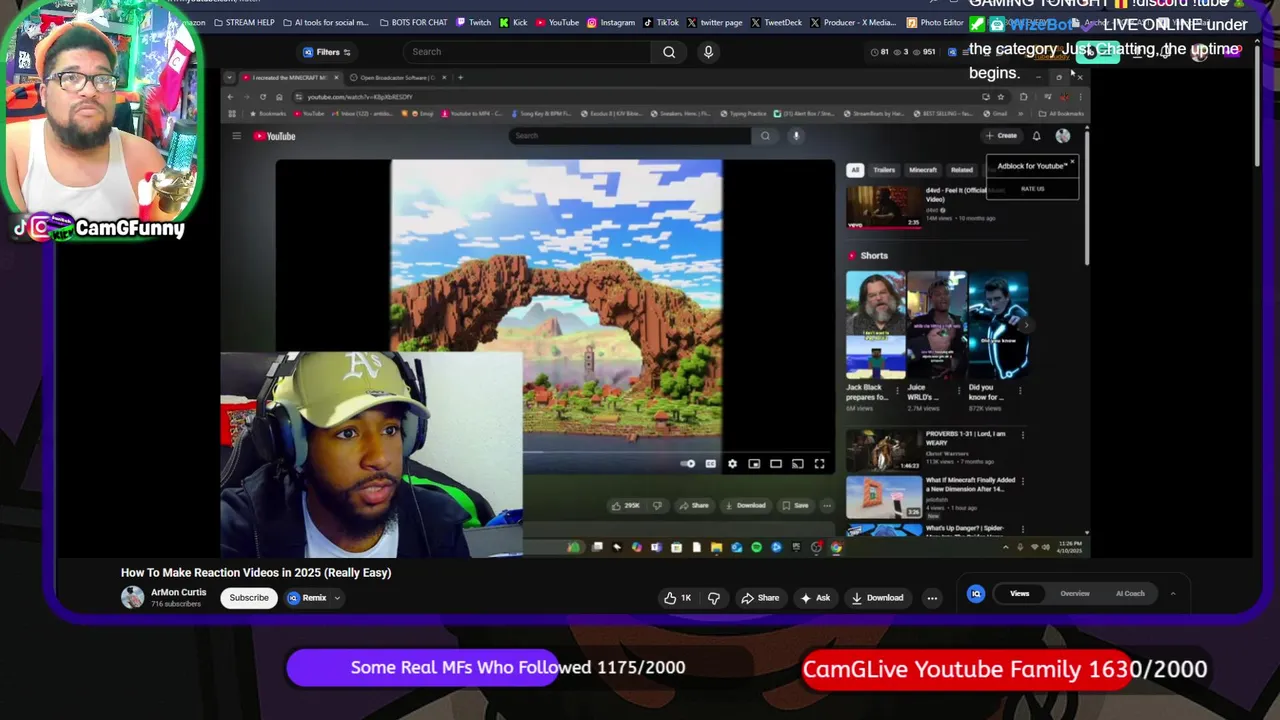This screenshot has height=720, width=1280.
Task: Open the ArMon Curtis channel avatar
Action: tap(132, 597)
